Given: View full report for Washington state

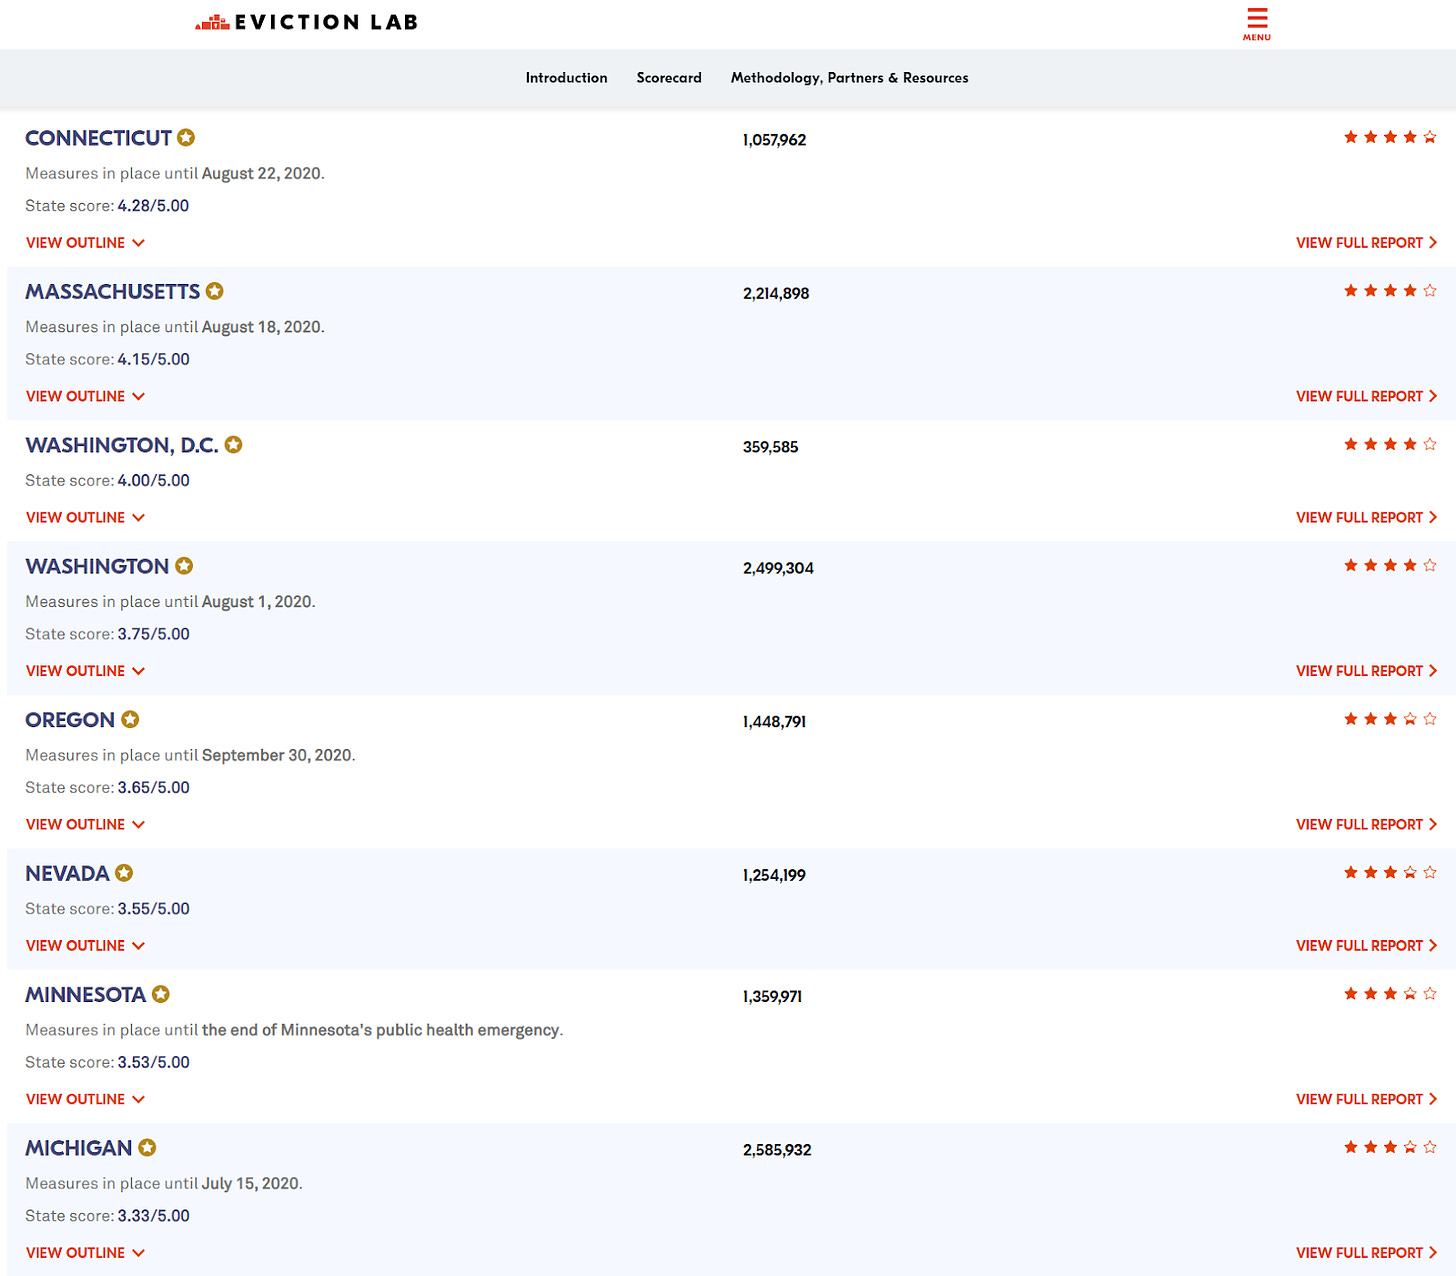Looking at the screenshot, I should click(x=1366, y=671).
